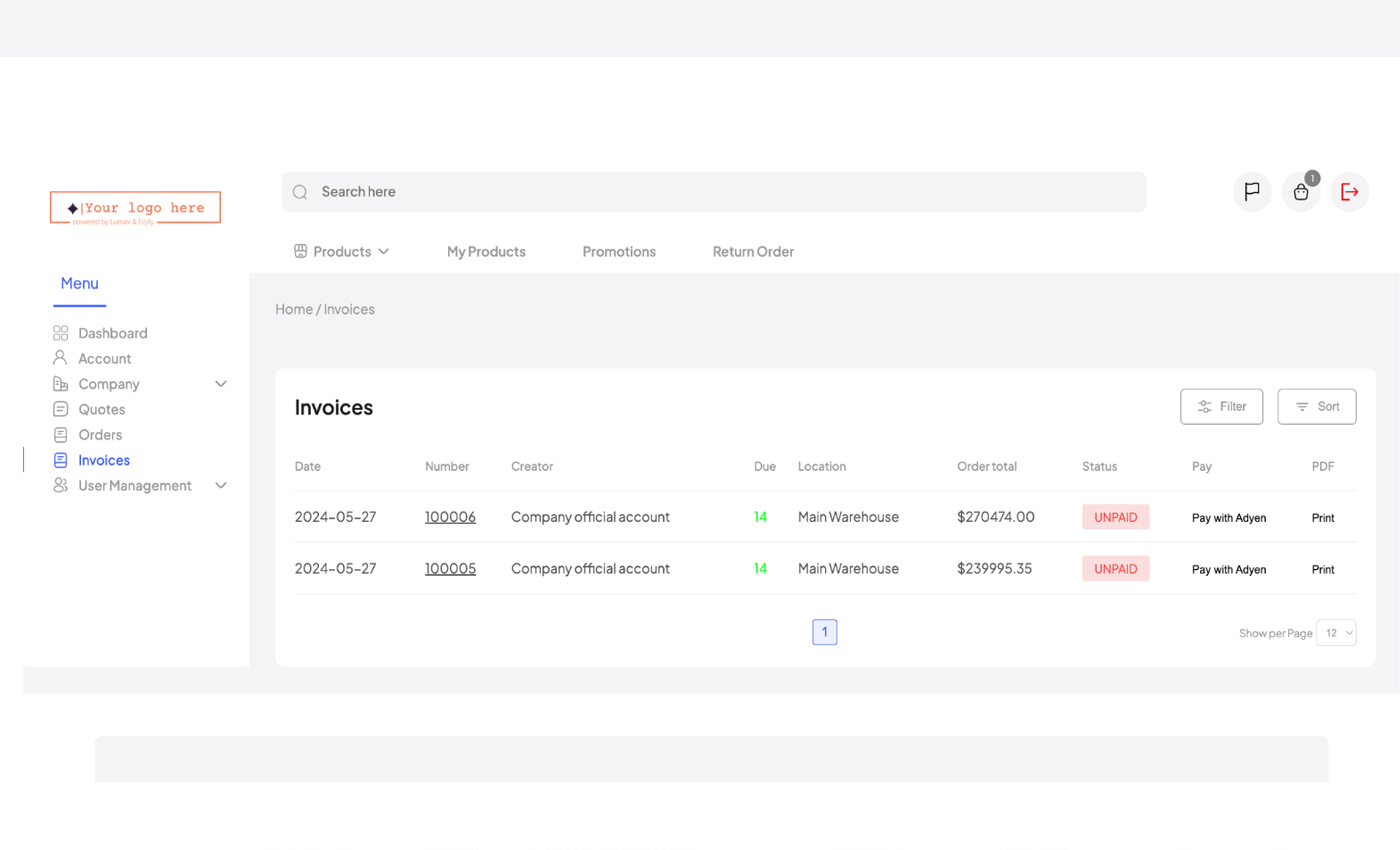Click the flag icon in the header
Screen dimensions: 1400x850
click(x=1251, y=192)
